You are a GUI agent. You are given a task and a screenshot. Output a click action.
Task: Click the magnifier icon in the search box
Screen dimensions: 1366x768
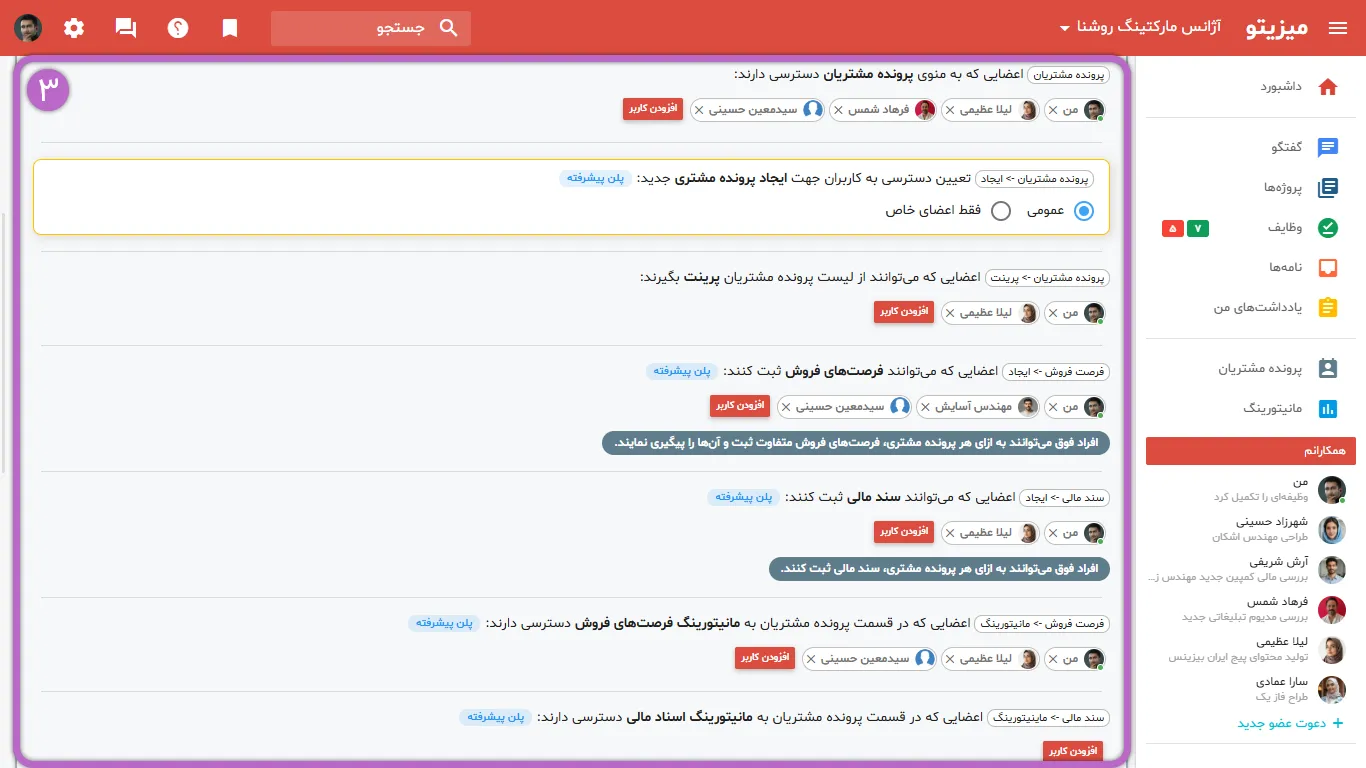(x=449, y=28)
